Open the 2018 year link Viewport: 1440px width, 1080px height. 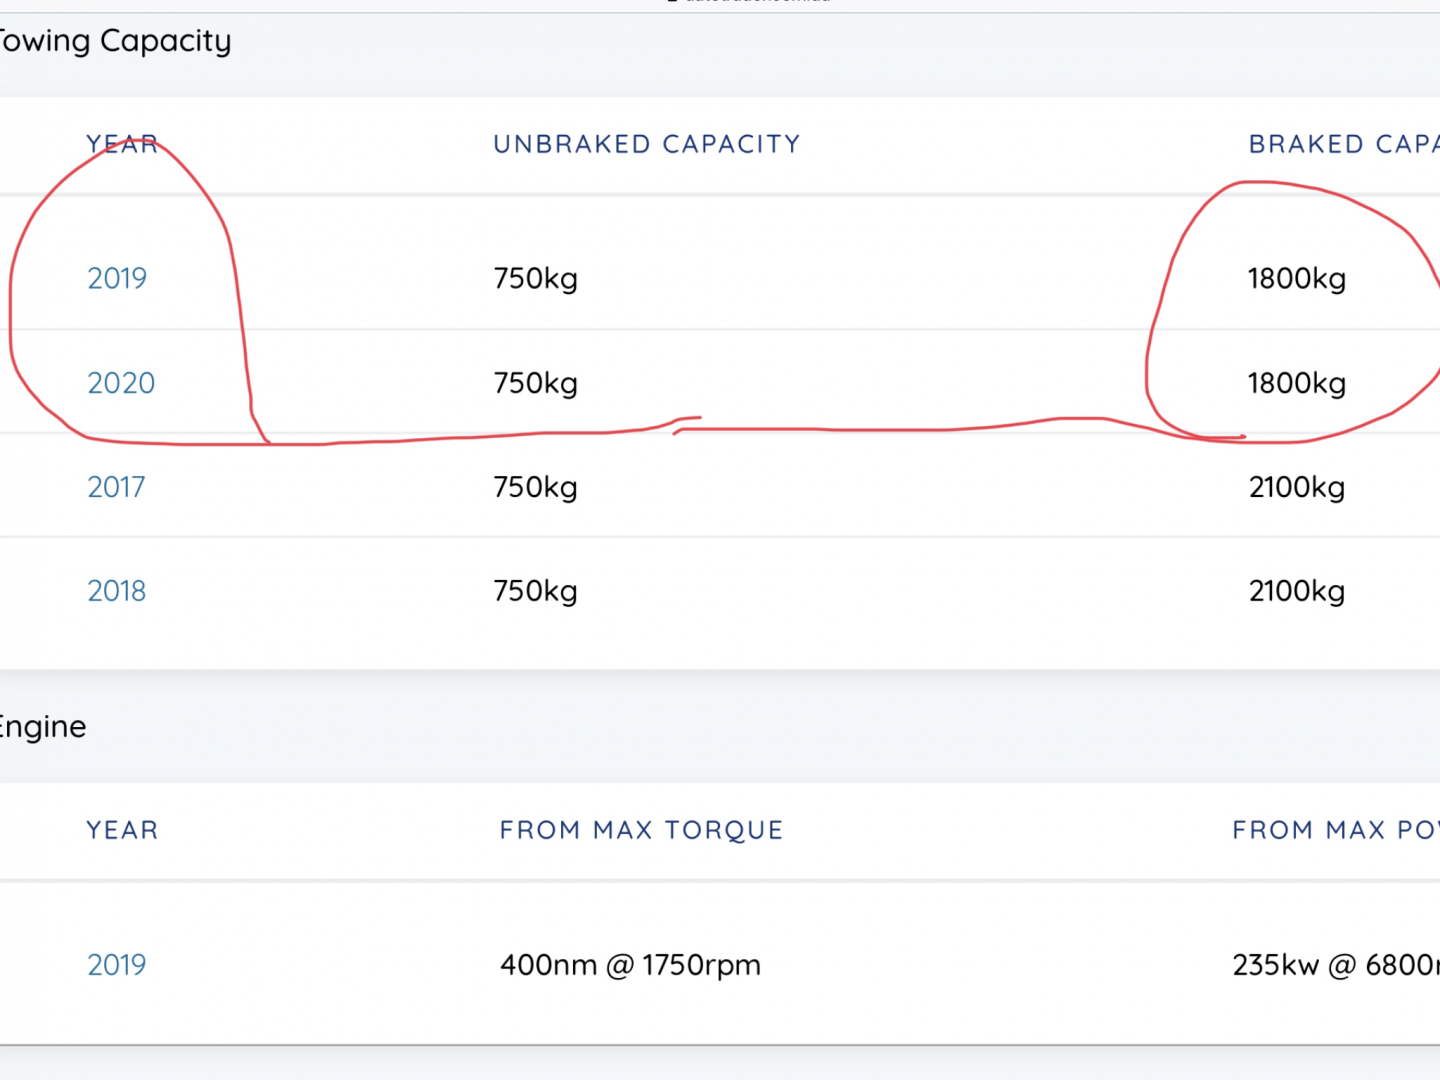pos(117,591)
